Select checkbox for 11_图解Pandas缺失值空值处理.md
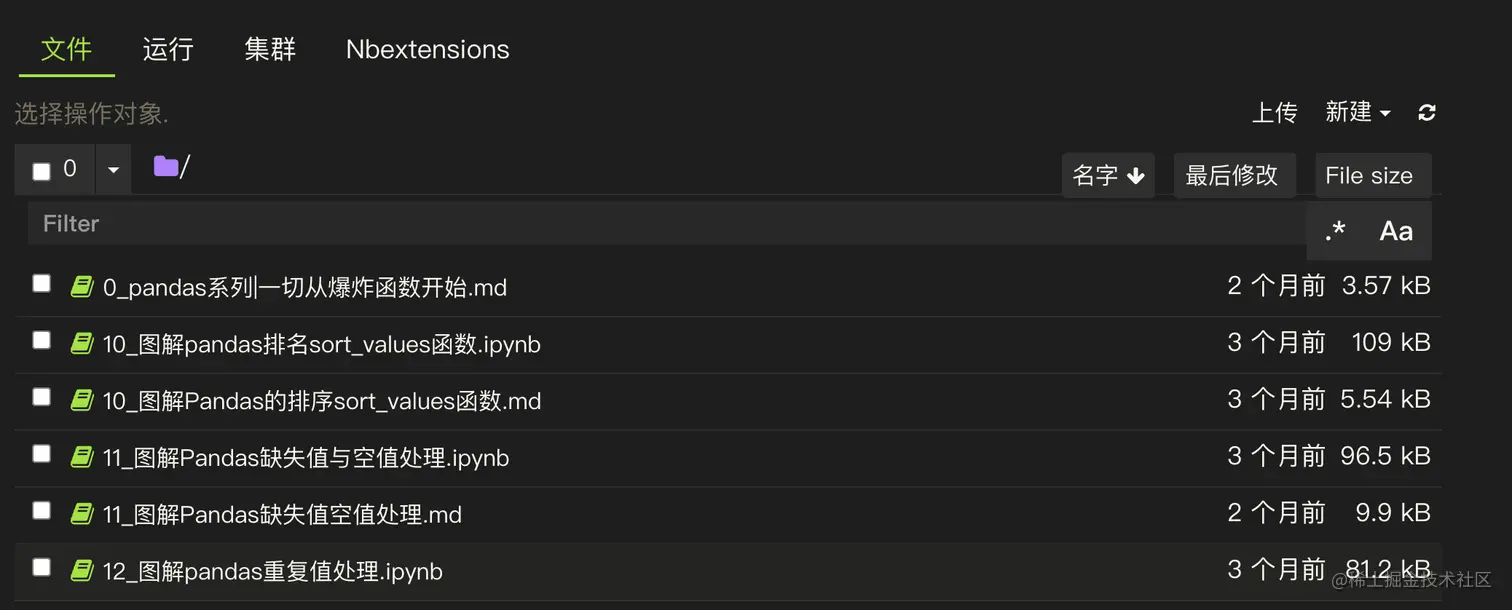This screenshot has height=610, width=1512. 41,510
